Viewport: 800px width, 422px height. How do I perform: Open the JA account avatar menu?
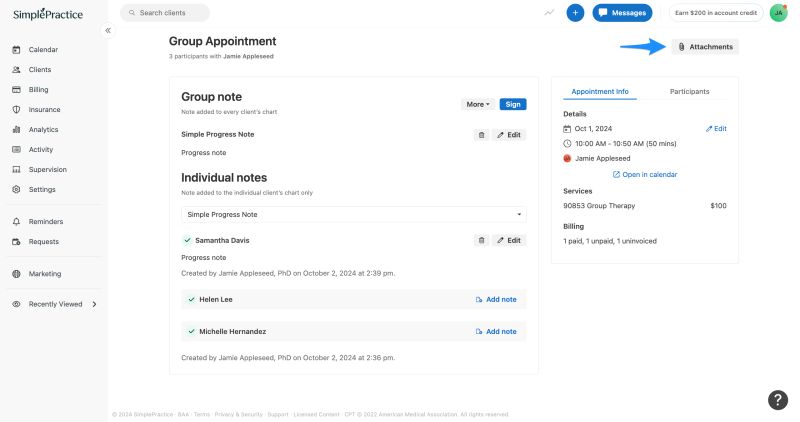pyautogui.click(x=779, y=13)
